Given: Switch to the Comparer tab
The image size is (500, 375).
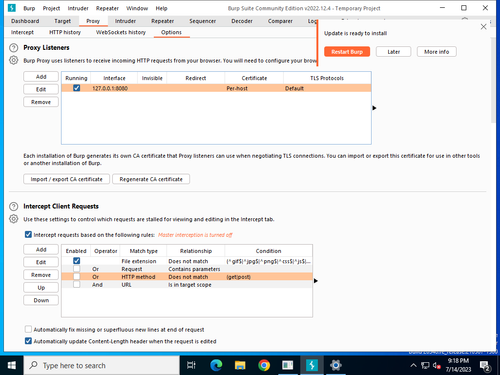Looking at the screenshot, I should point(280,21).
